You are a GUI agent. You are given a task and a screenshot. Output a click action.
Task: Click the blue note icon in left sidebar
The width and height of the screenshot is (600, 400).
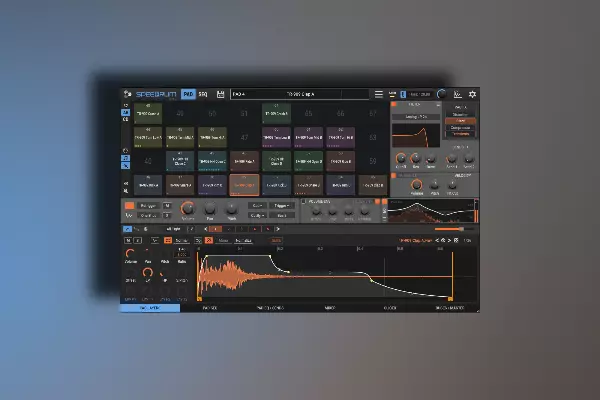click(x=126, y=158)
